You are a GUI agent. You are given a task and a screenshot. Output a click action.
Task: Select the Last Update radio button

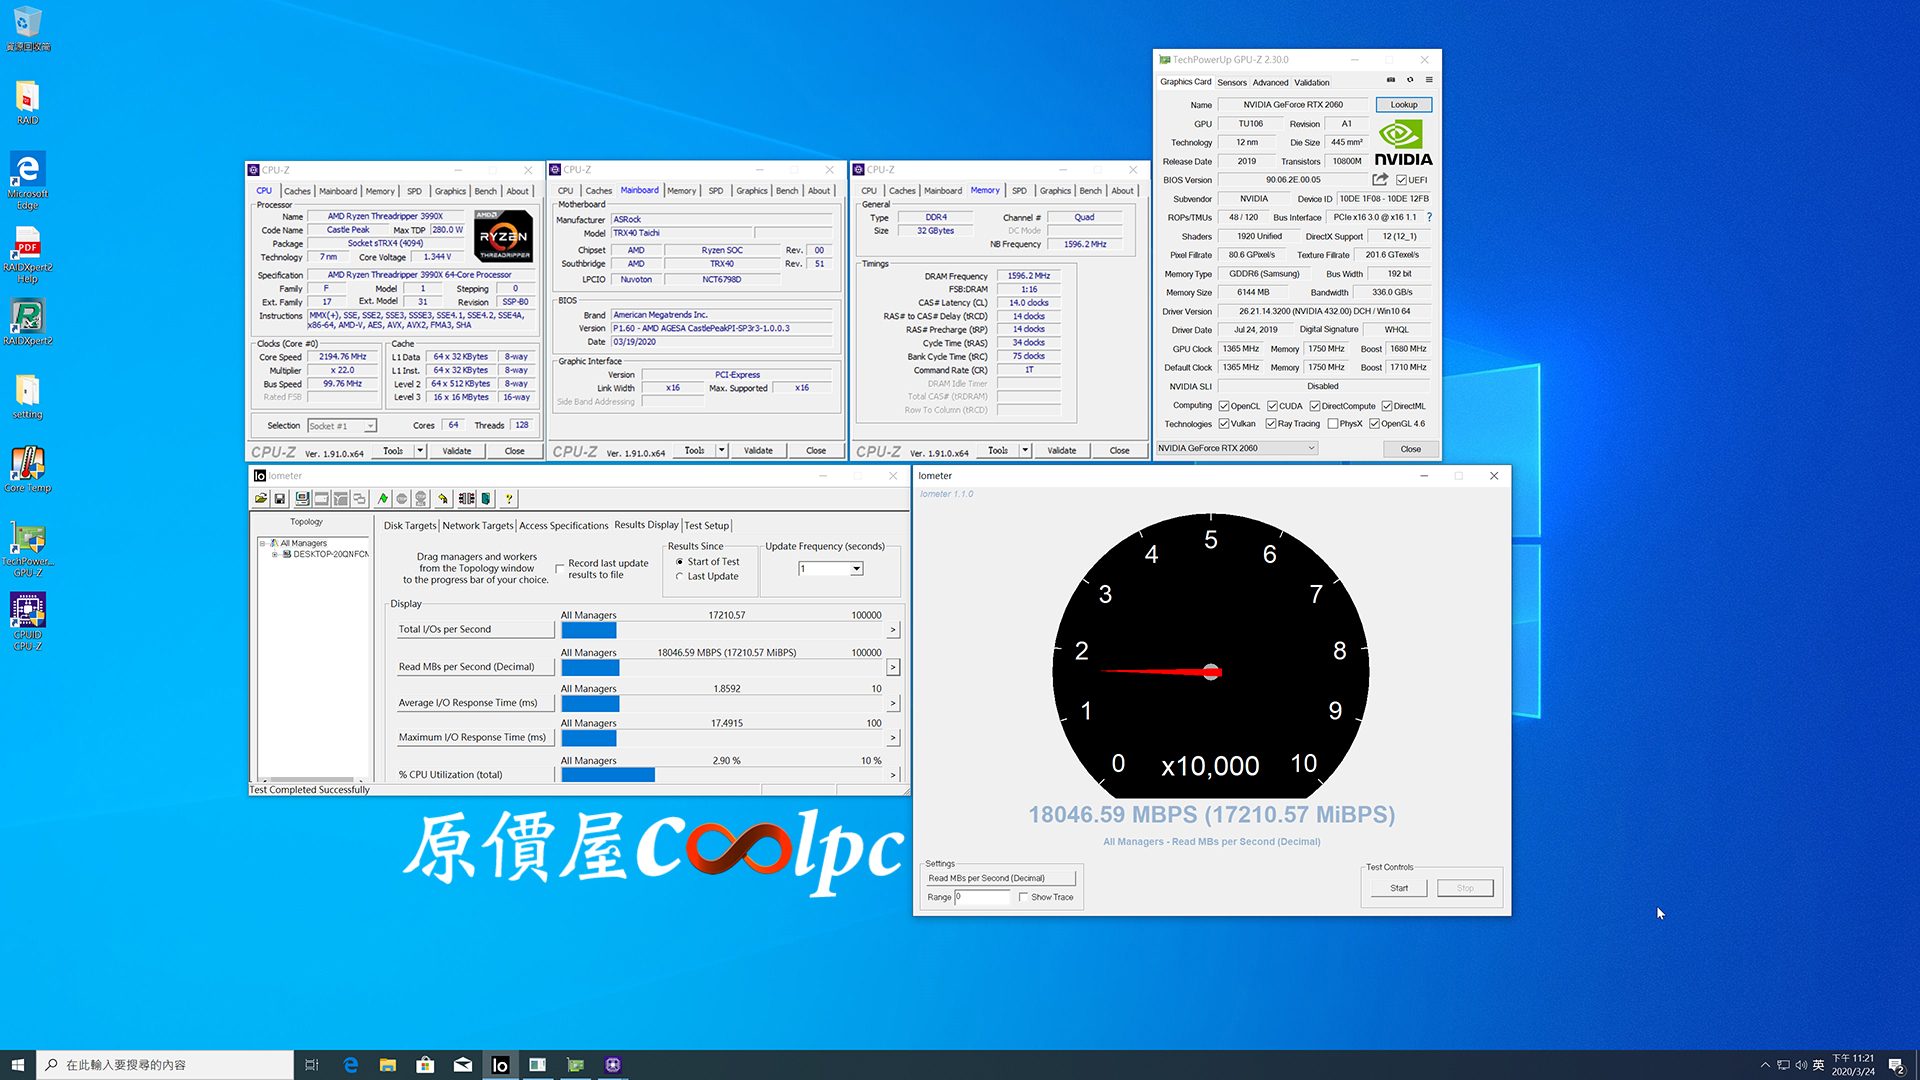click(680, 577)
